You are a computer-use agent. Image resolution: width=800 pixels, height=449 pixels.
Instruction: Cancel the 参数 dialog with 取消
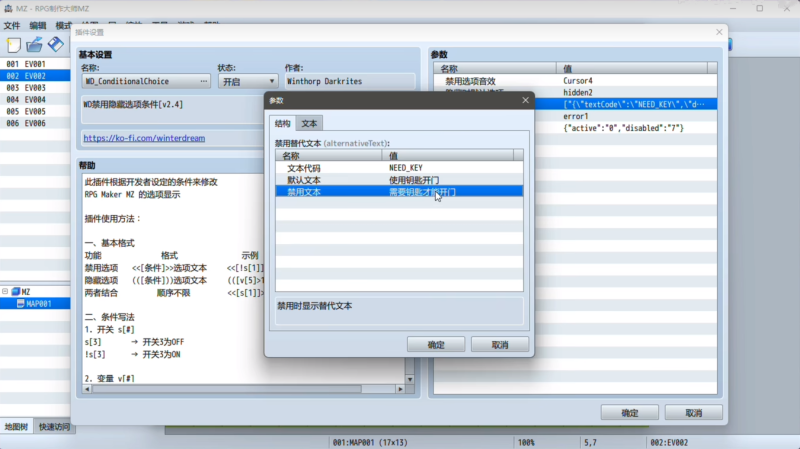(x=499, y=345)
